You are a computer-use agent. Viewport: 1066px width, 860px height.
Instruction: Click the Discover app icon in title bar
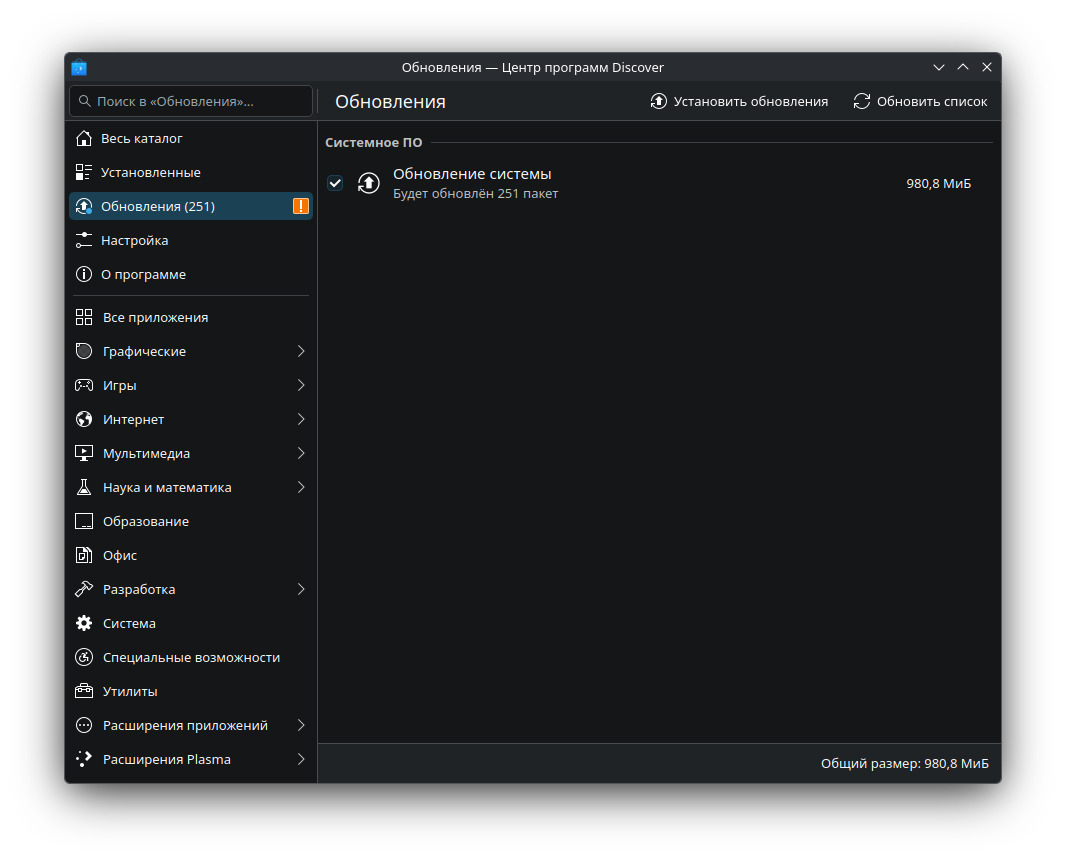(x=79, y=67)
